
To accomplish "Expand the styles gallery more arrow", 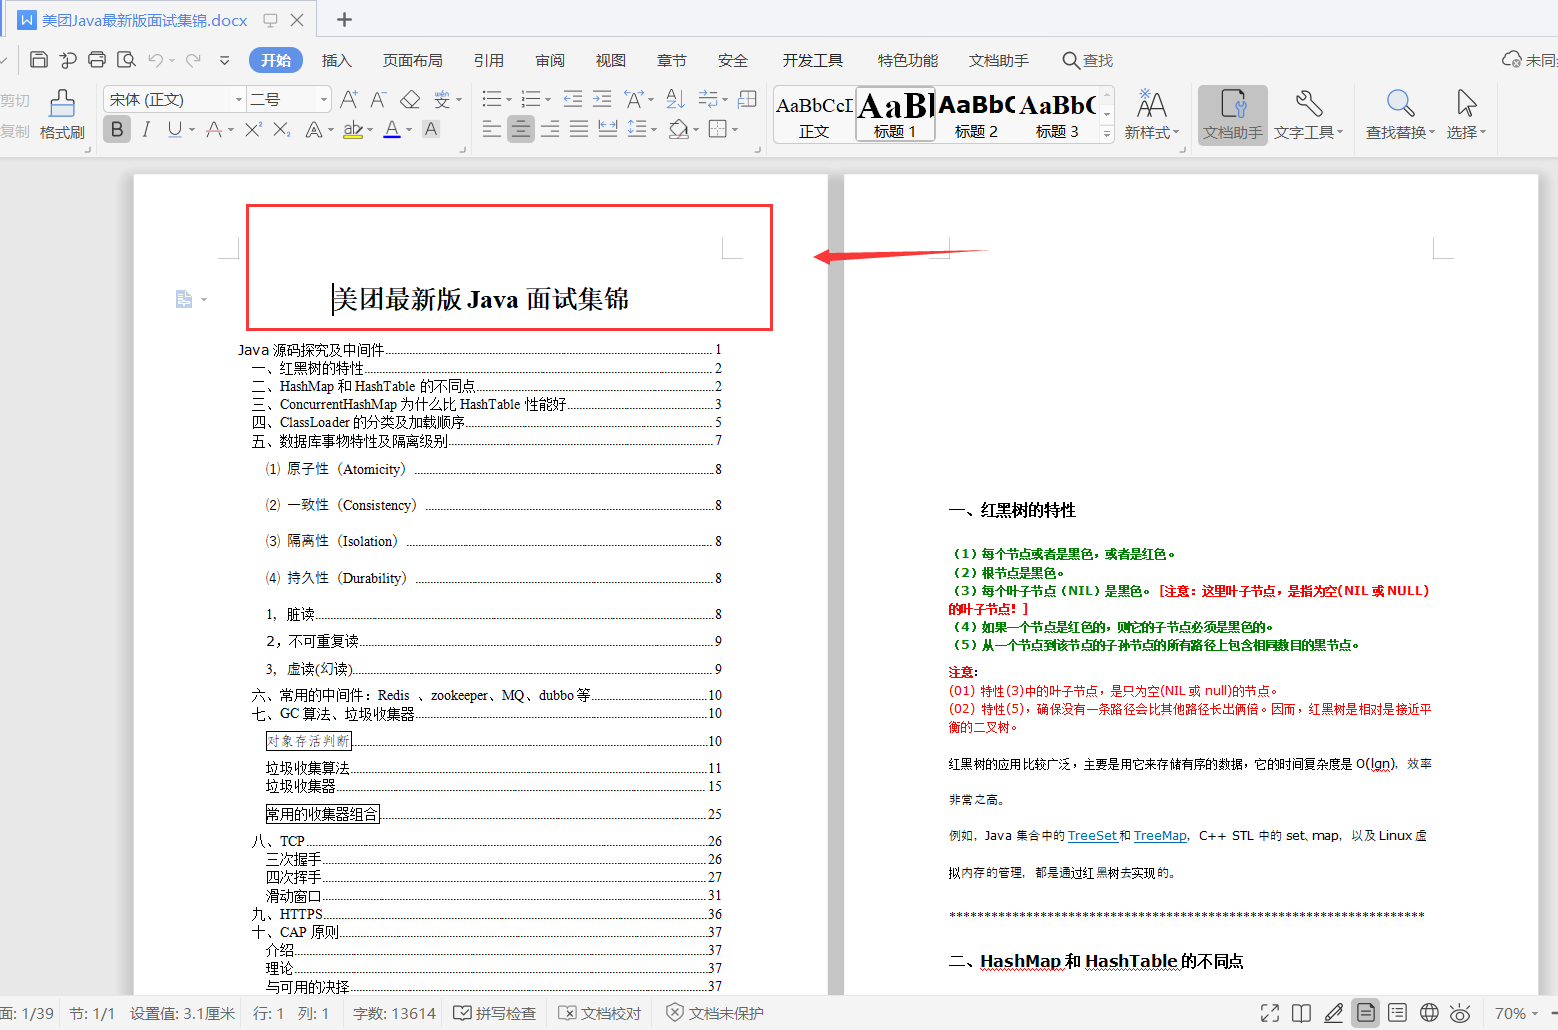I will pyautogui.click(x=1107, y=134).
